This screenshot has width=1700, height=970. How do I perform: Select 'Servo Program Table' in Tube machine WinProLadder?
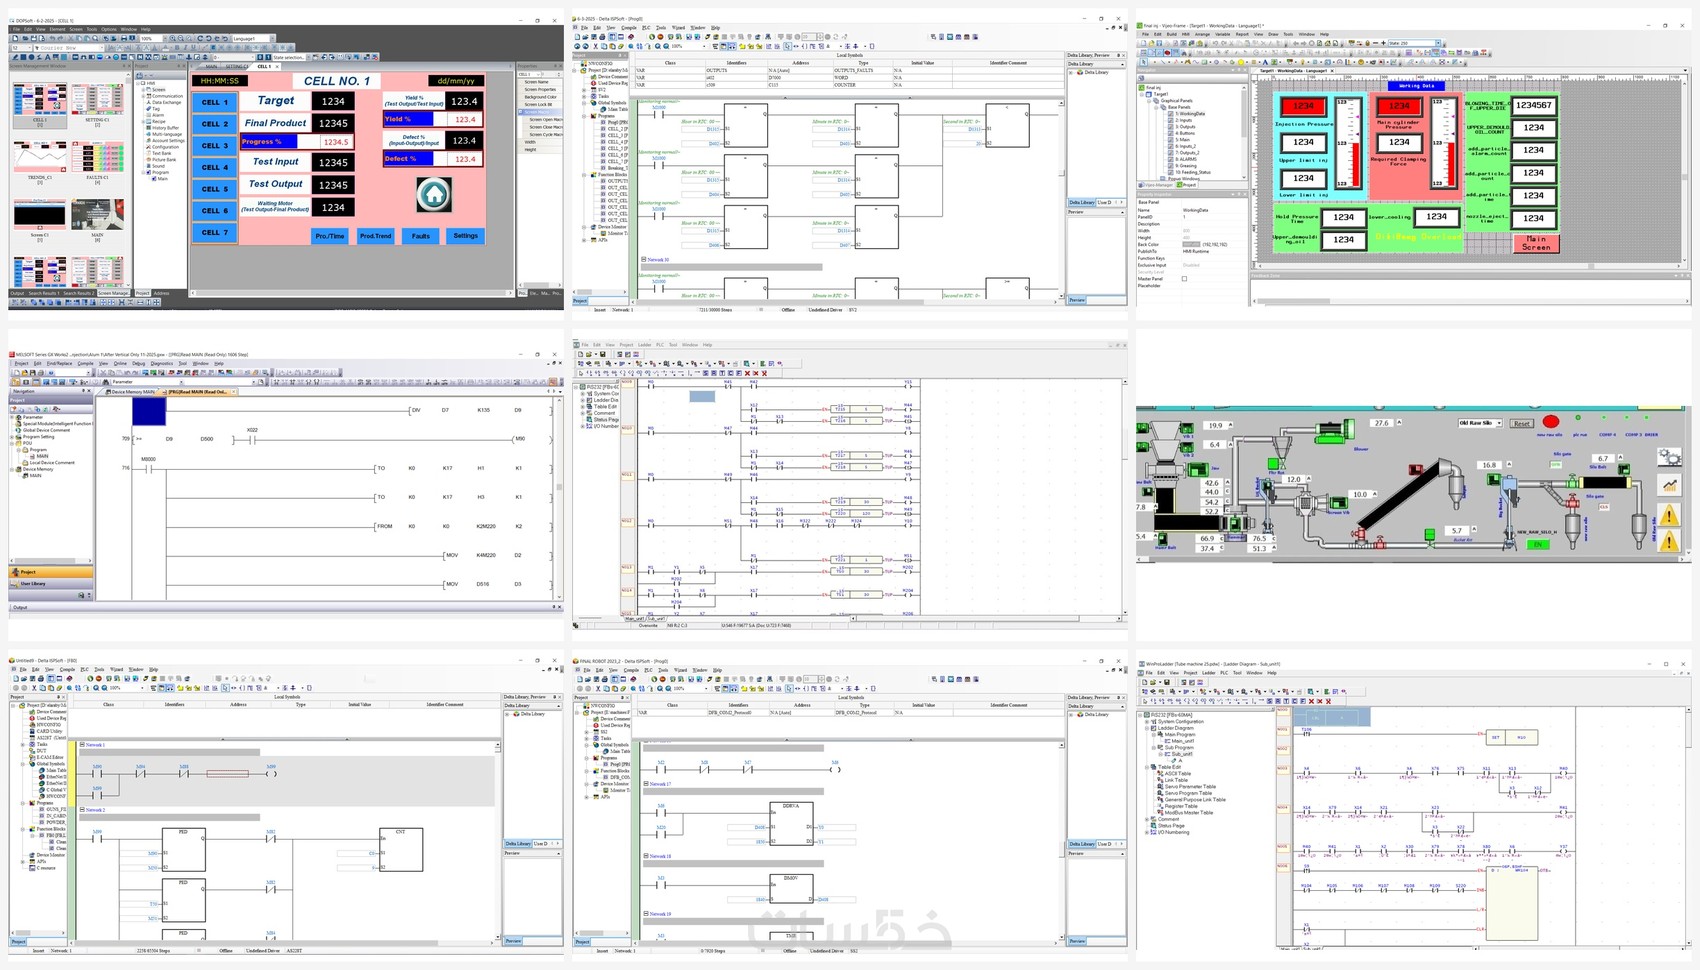1188,793
